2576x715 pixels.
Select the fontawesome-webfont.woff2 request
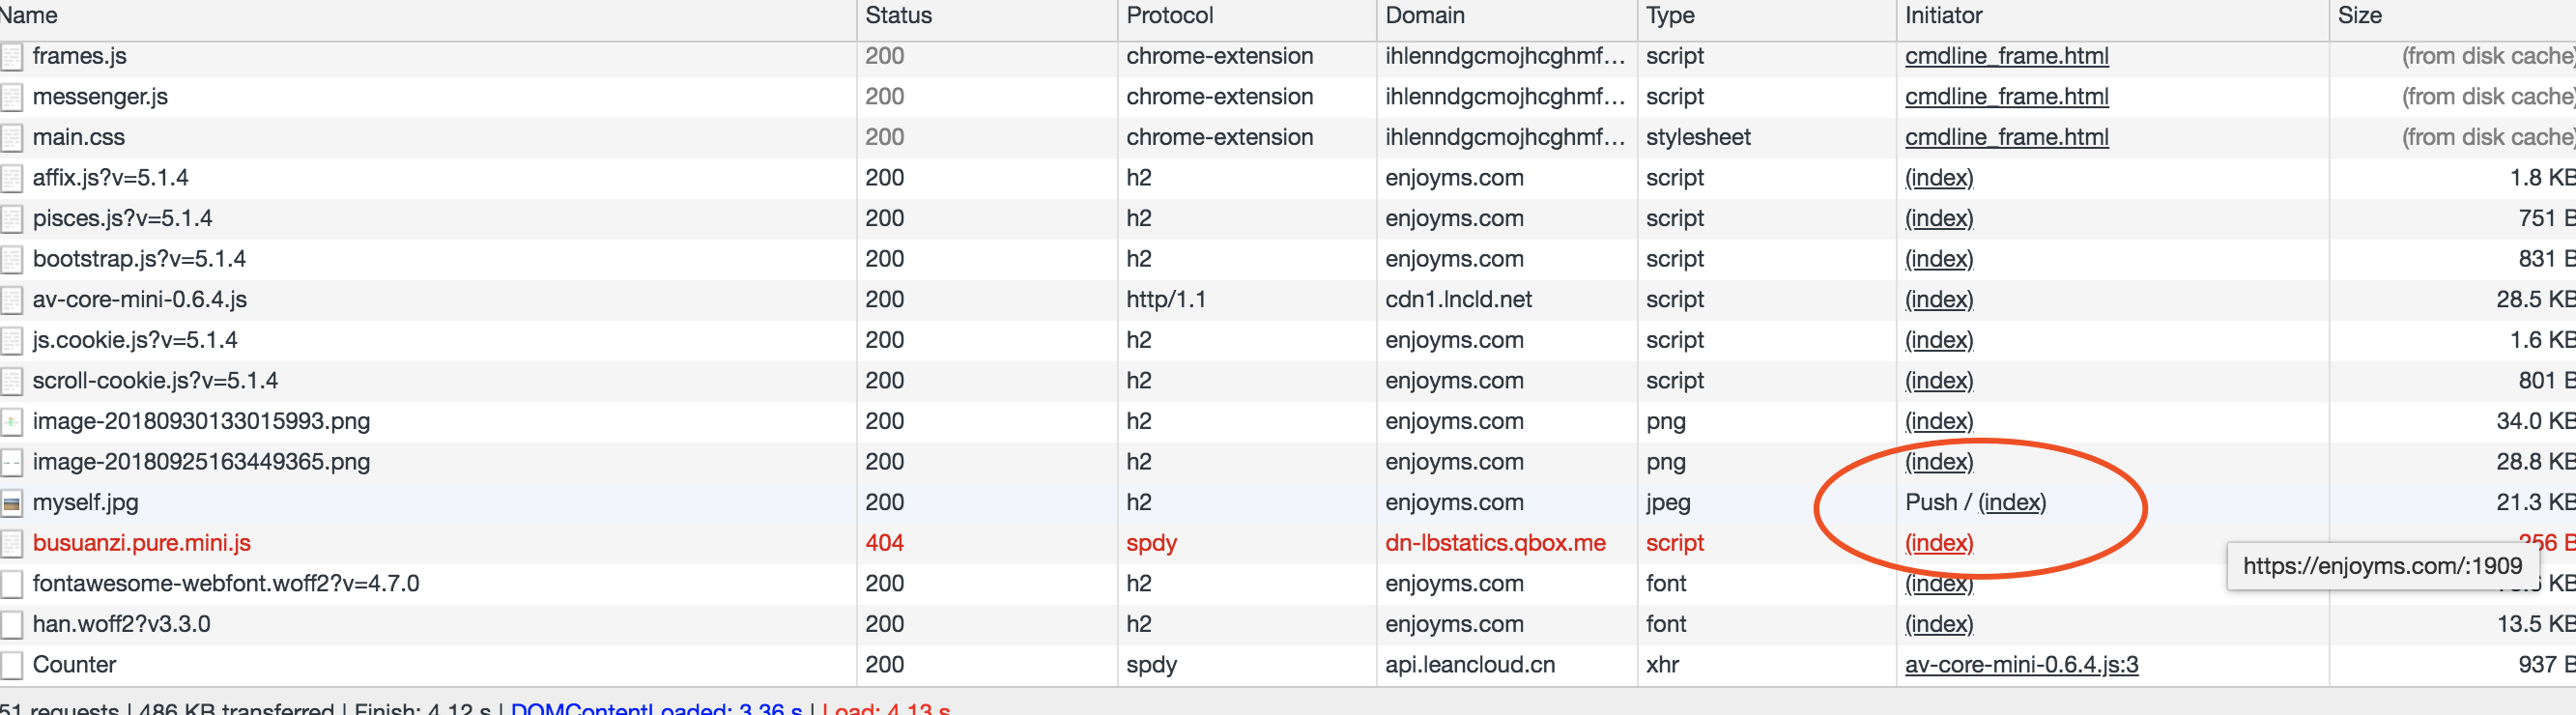coord(226,584)
